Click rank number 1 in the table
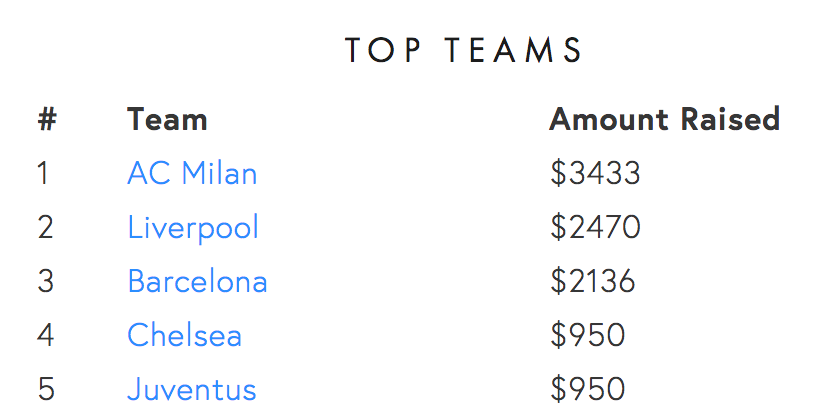 [x=43, y=173]
